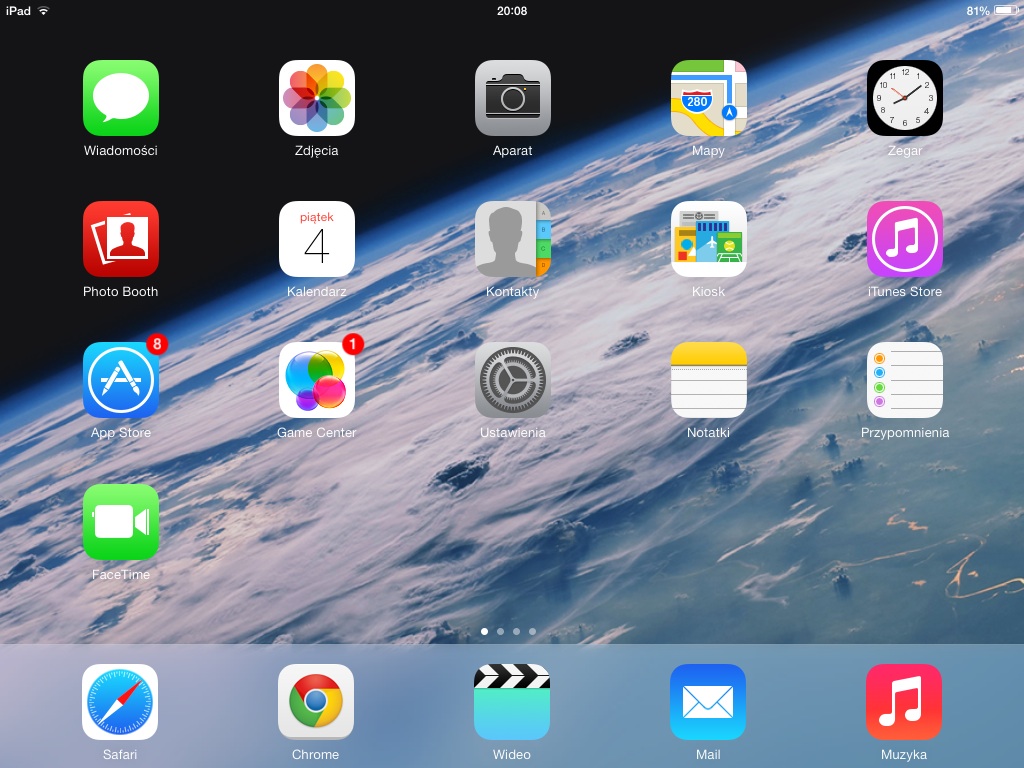Go to the third home screen page dot
The width and height of the screenshot is (1024, 768).
tap(517, 632)
